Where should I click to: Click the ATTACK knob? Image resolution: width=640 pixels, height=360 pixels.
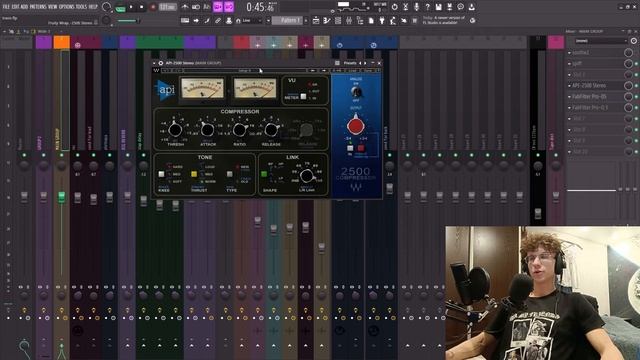(207, 130)
